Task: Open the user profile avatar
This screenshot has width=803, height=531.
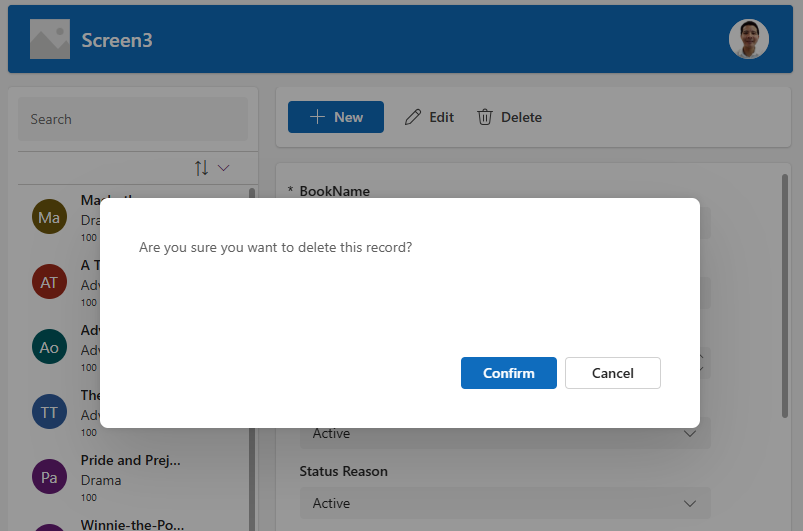Action: tap(748, 40)
